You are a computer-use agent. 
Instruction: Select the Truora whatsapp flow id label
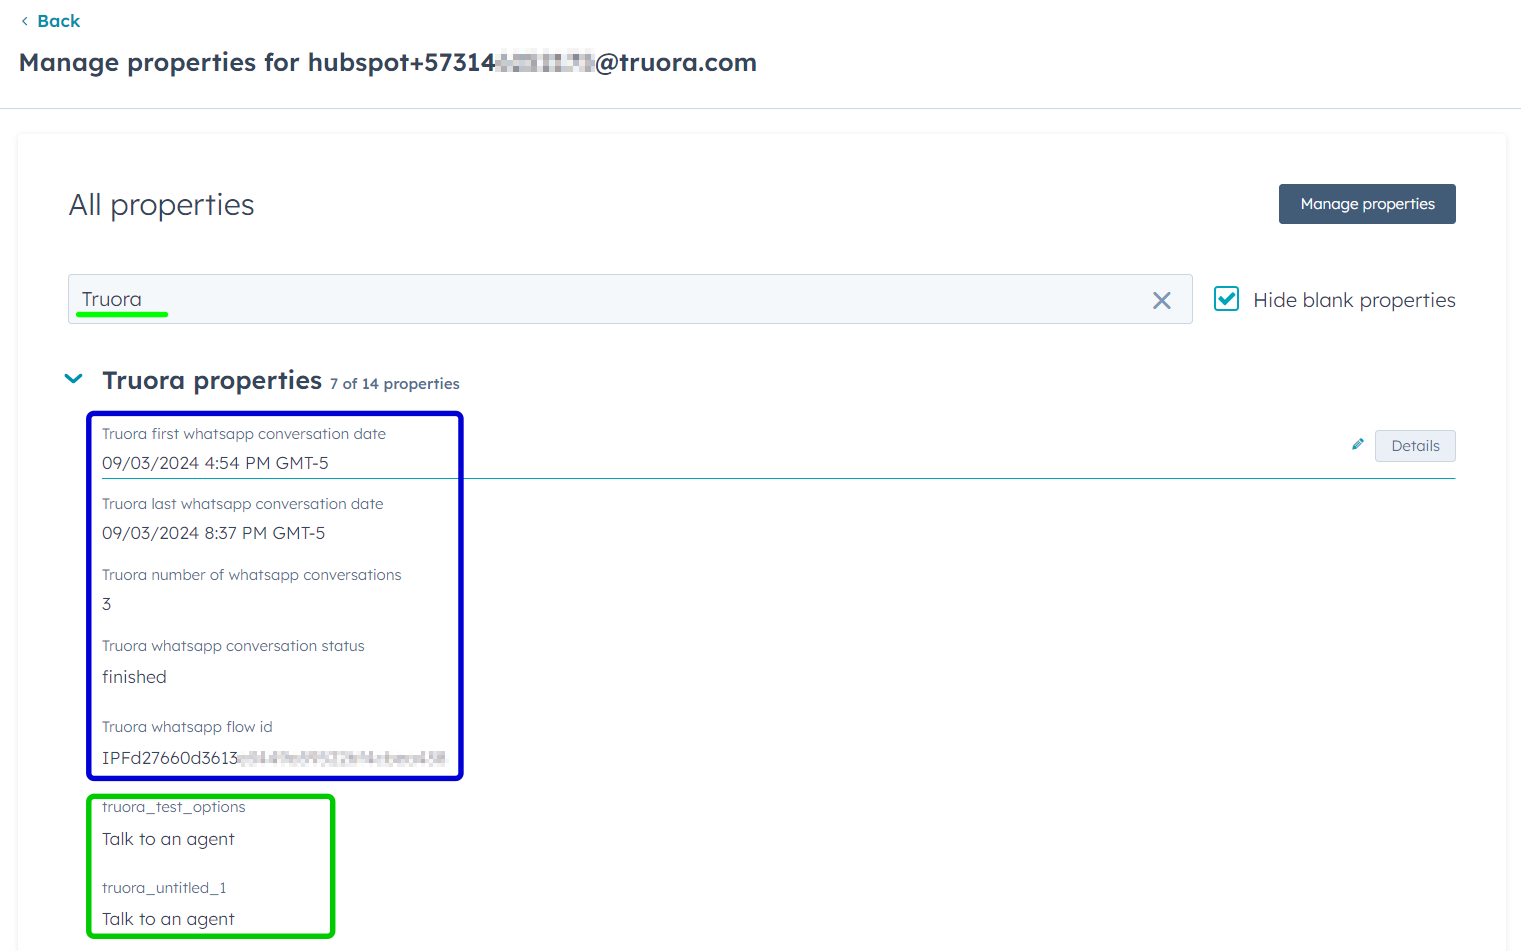(187, 727)
